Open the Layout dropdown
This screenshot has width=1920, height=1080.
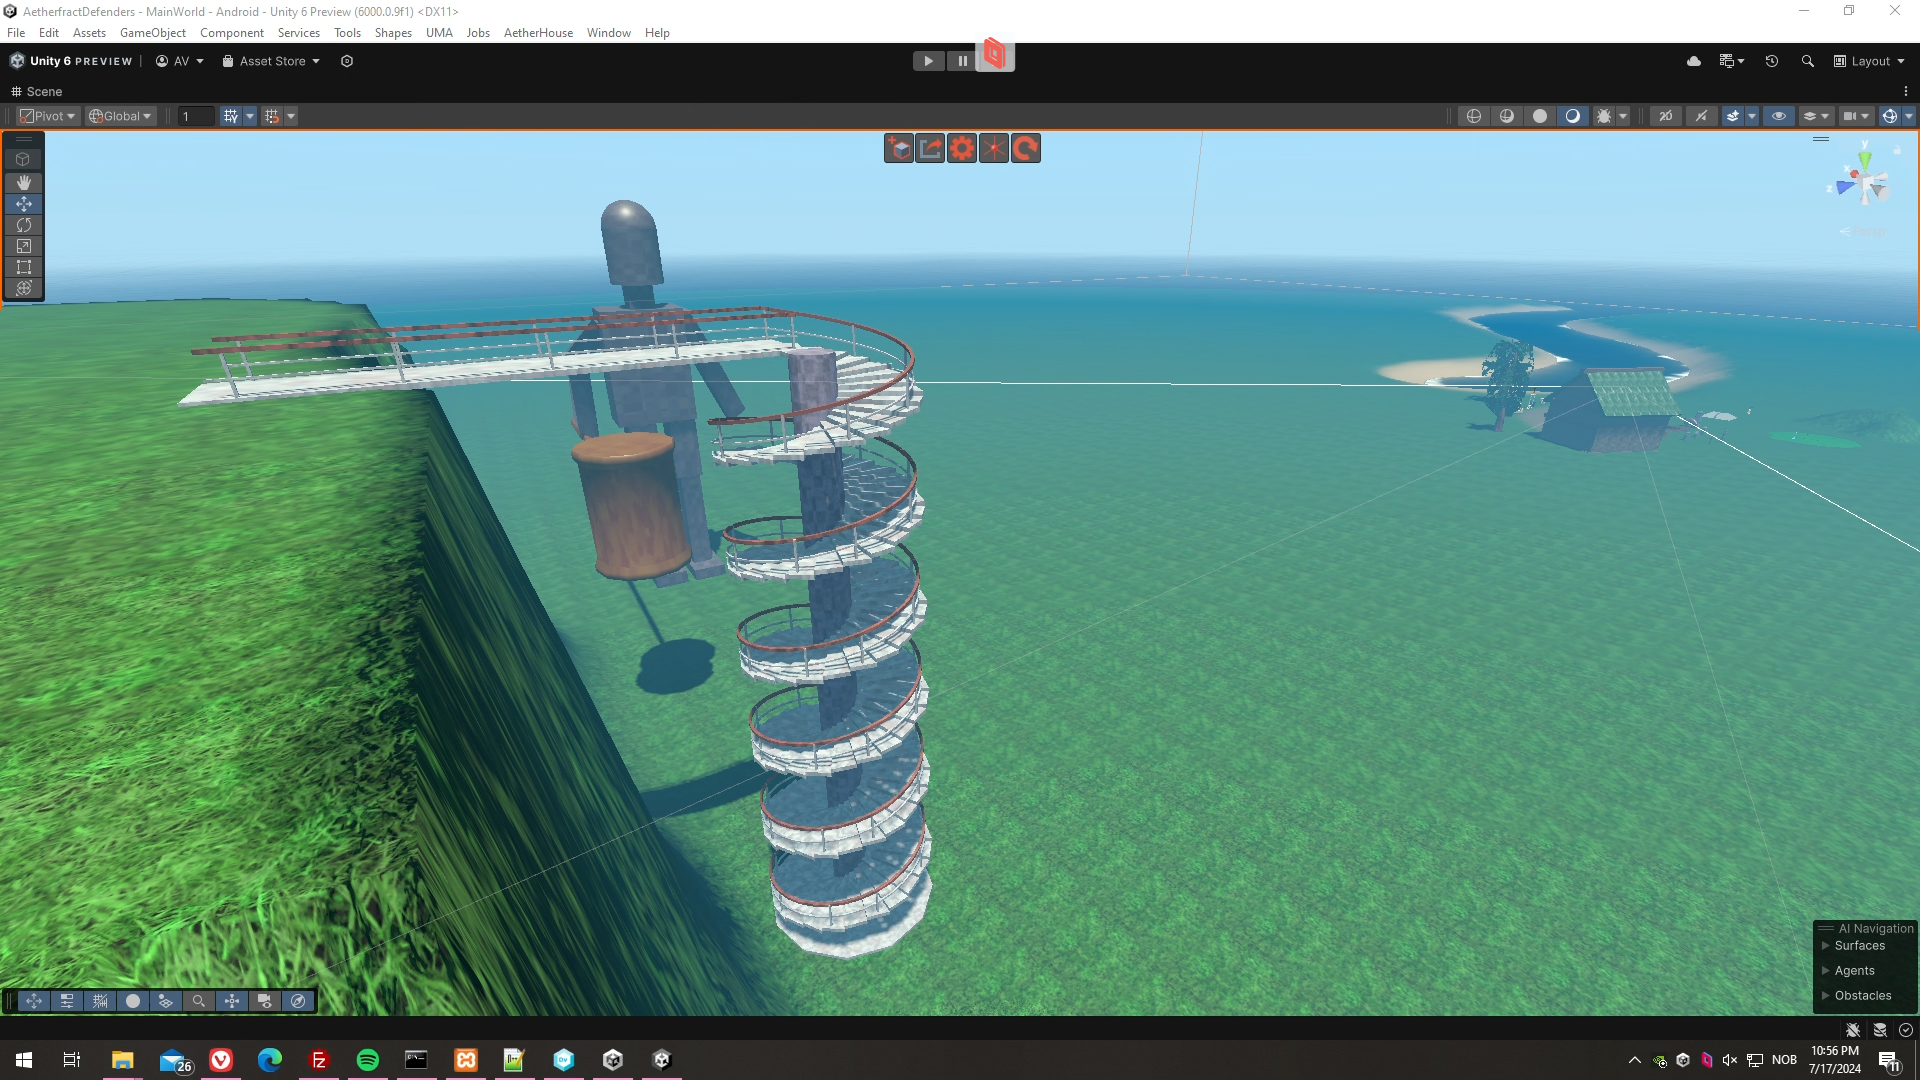[x=1869, y=61]
